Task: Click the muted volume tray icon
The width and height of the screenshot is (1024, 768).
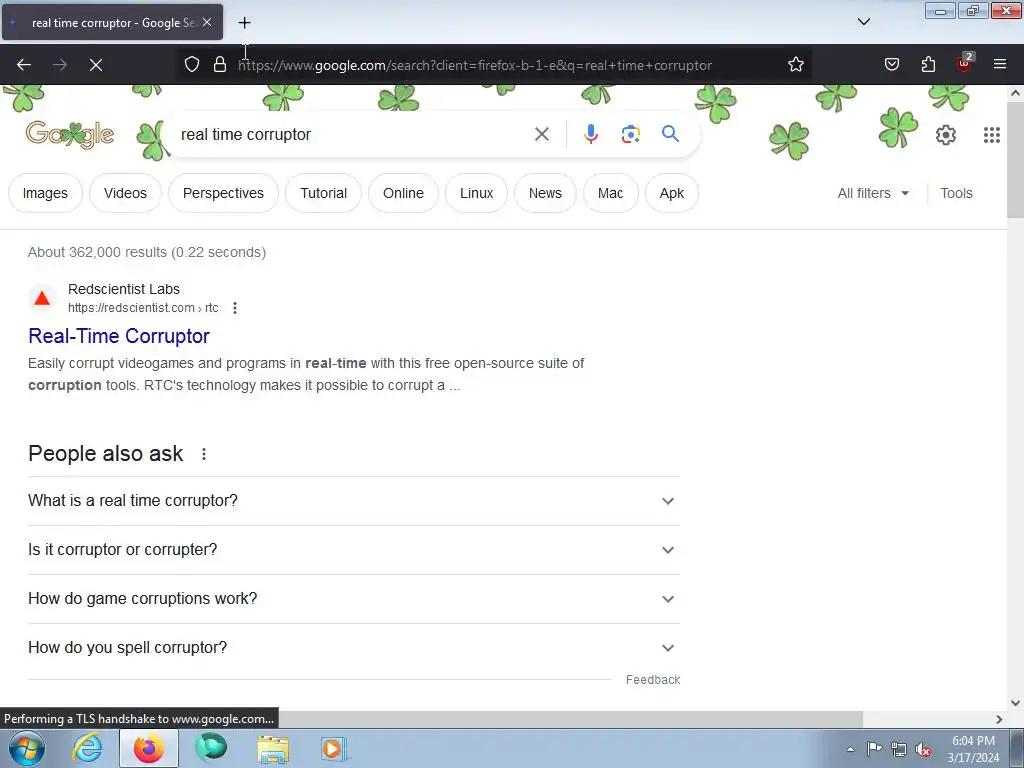Action: coord(923,749)
